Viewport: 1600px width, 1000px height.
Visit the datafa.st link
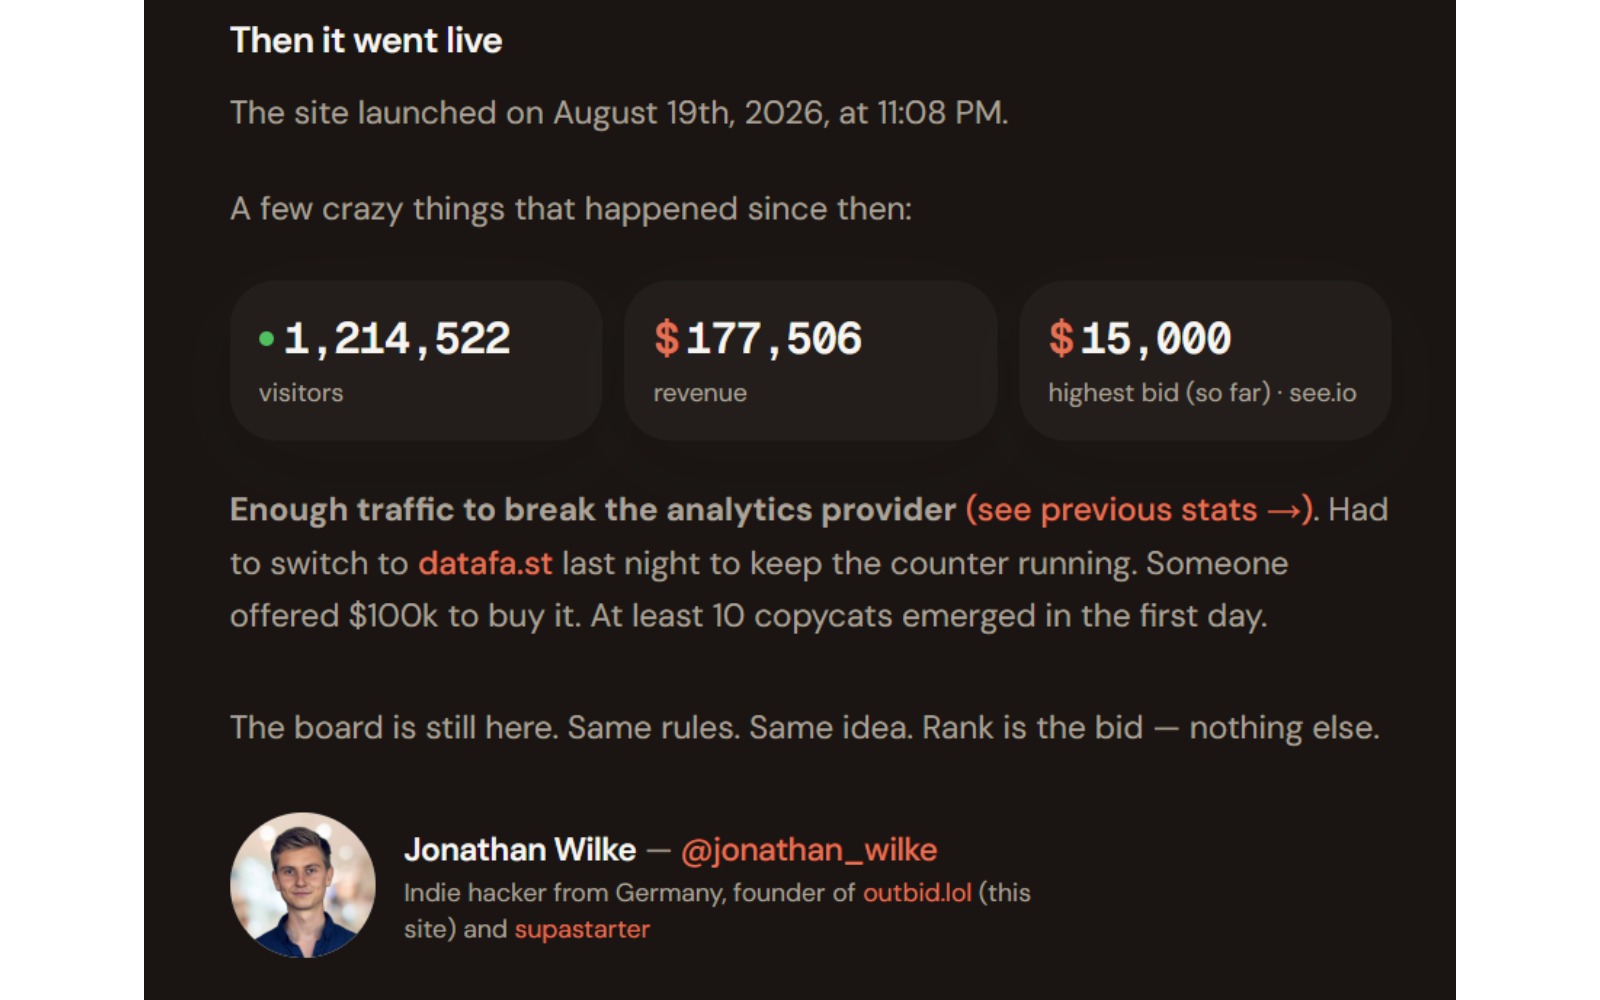pyautogui.click(x=485, y=563)
